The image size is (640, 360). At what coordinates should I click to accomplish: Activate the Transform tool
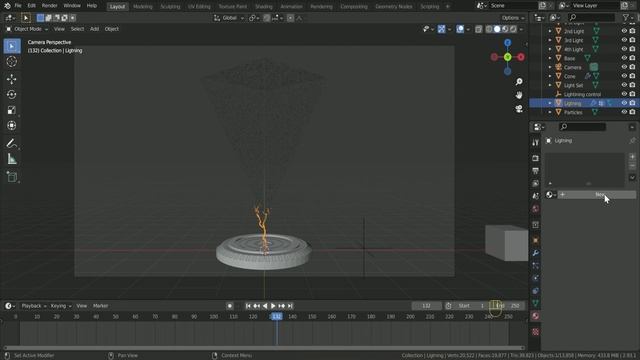(11, 126)
